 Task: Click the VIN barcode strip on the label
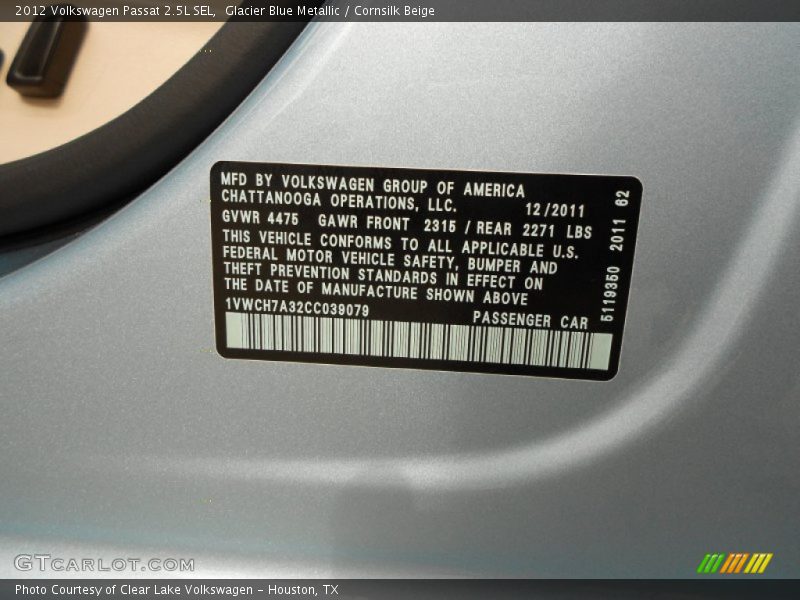[418, 341]
